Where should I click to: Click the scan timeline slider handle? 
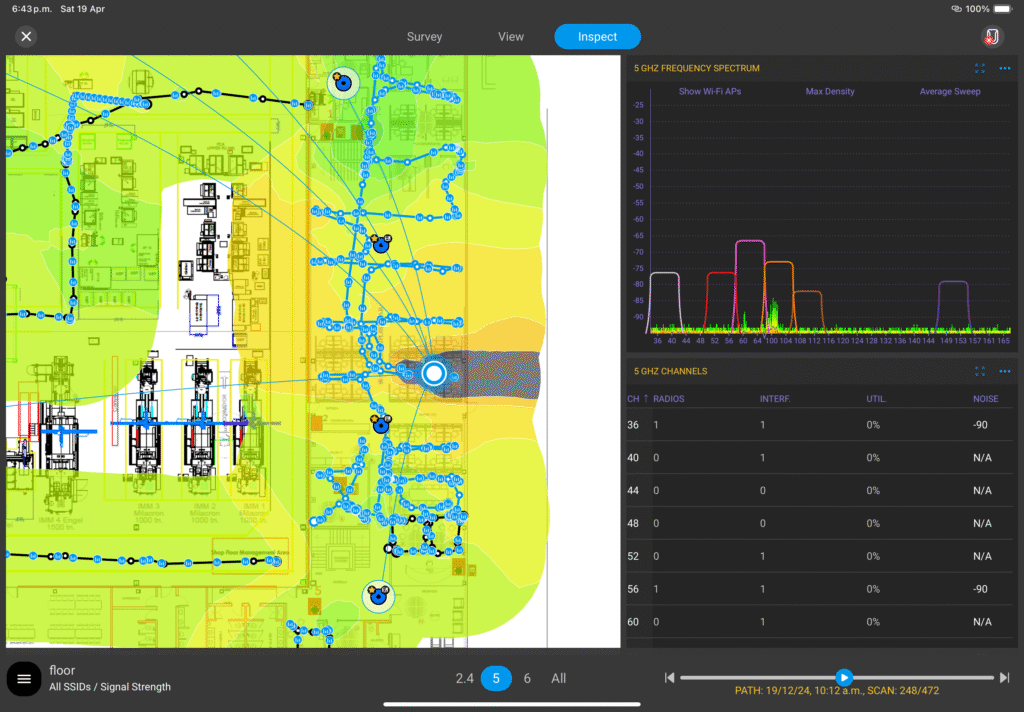(844, 678)
